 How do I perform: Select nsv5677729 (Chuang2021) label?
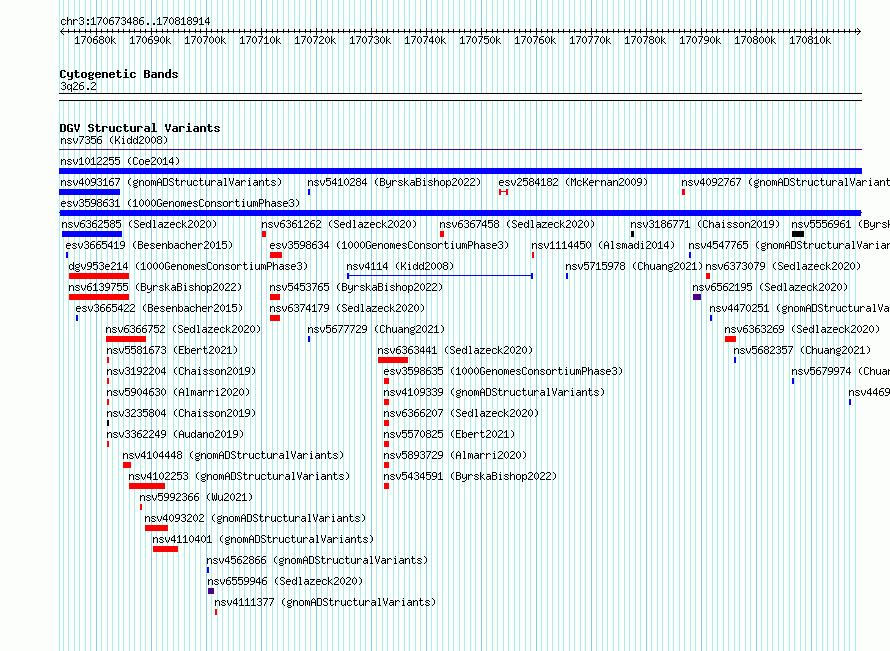pos(376,329)
